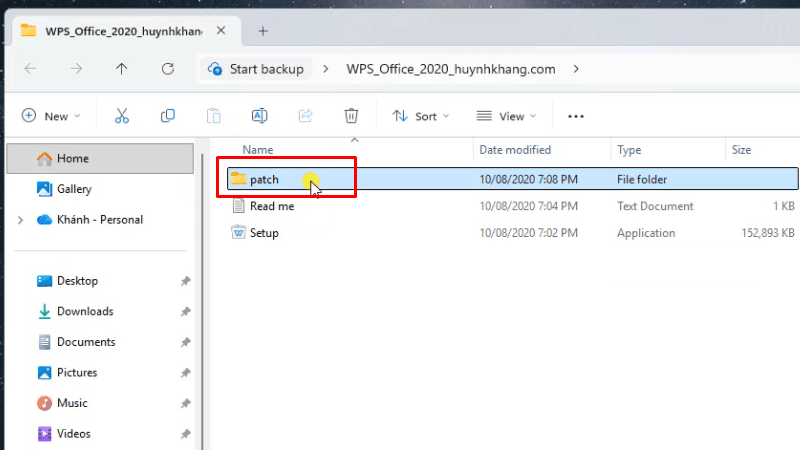Open Downloads in the sidebar
The width and height of the screenshot is (800, 450).
85,311
